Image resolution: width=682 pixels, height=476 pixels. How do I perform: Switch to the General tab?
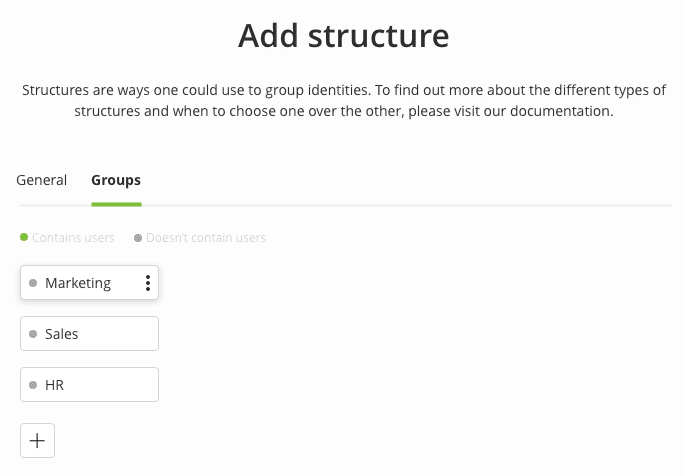[x=42, y=181]
